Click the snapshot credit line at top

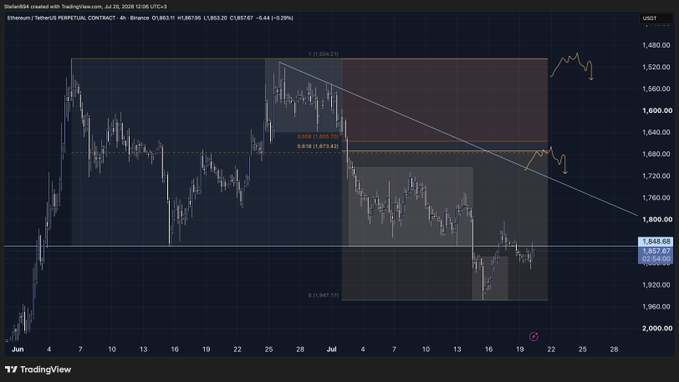(85, 6)
